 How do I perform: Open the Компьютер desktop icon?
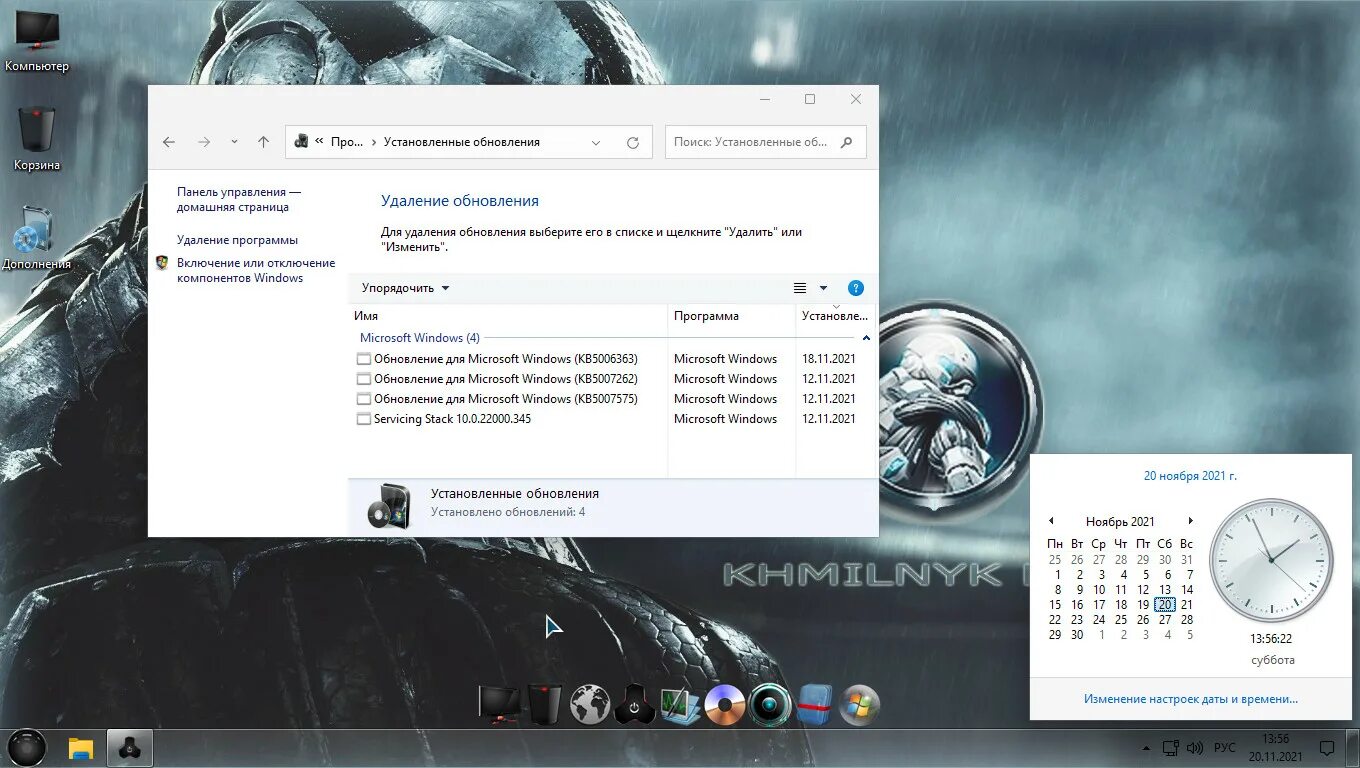[x=37, y=42]
